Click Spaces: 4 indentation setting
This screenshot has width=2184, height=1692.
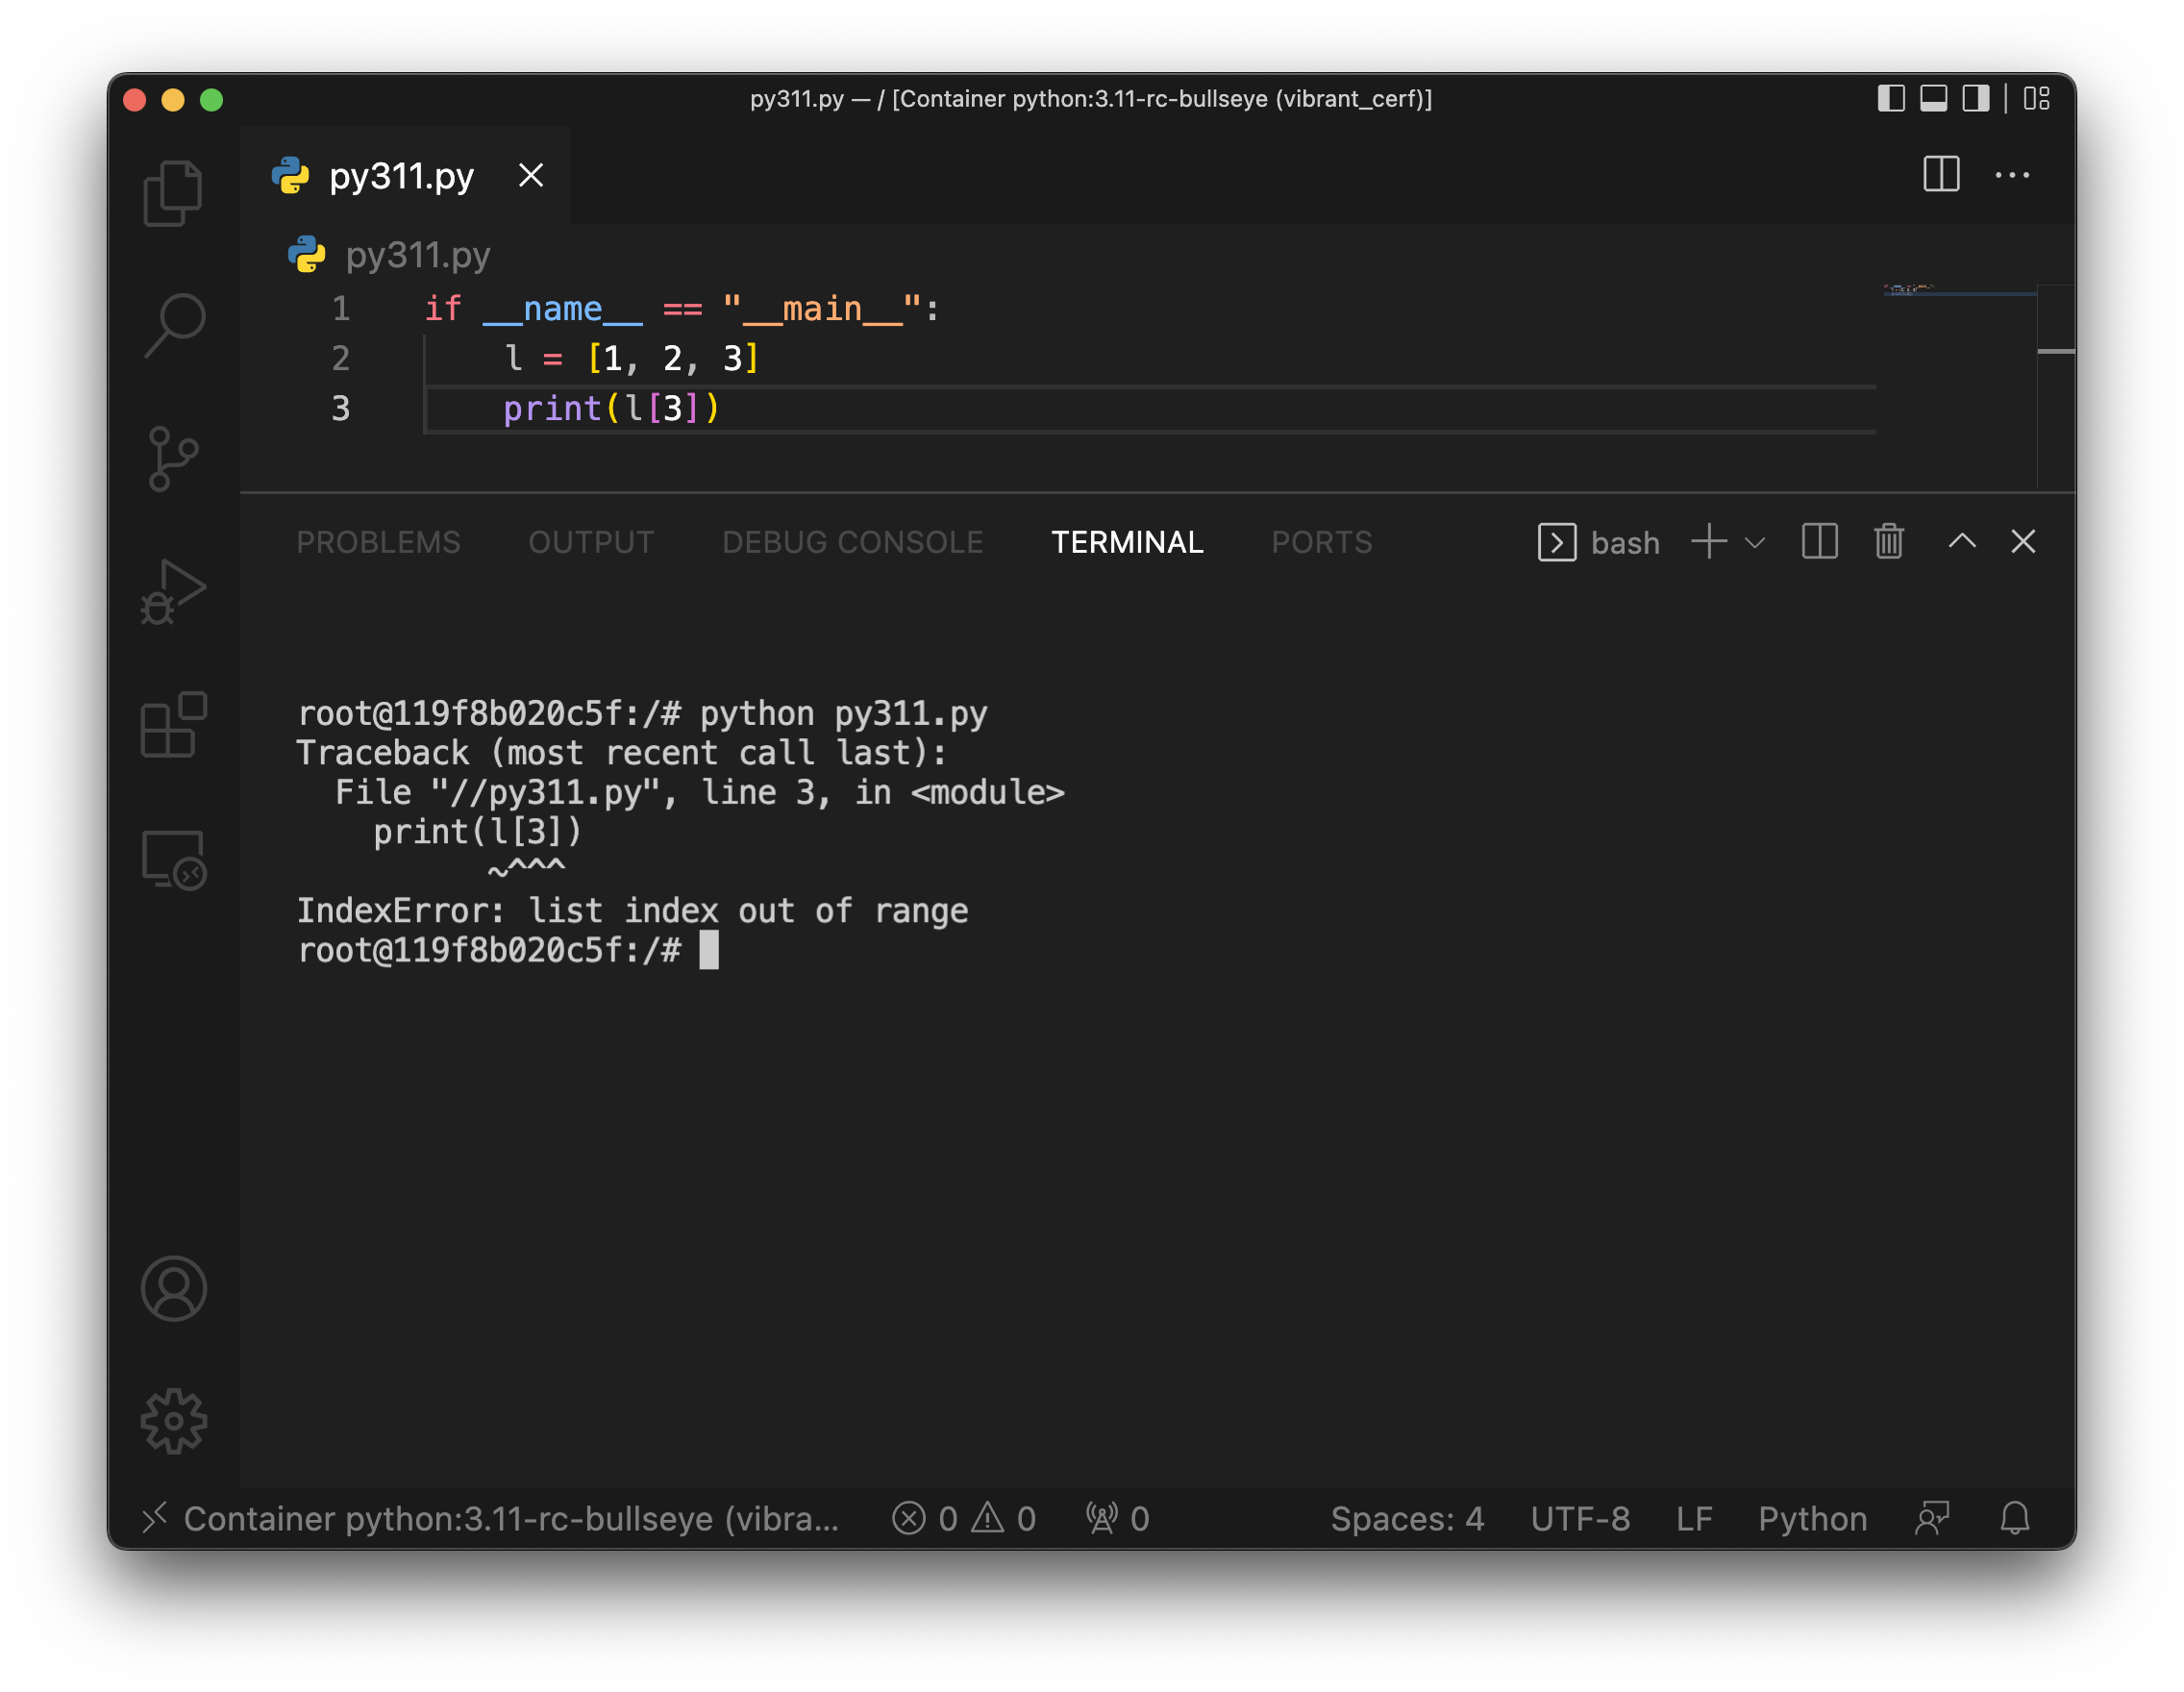pyautogui.click(x=1406, y=1518)
